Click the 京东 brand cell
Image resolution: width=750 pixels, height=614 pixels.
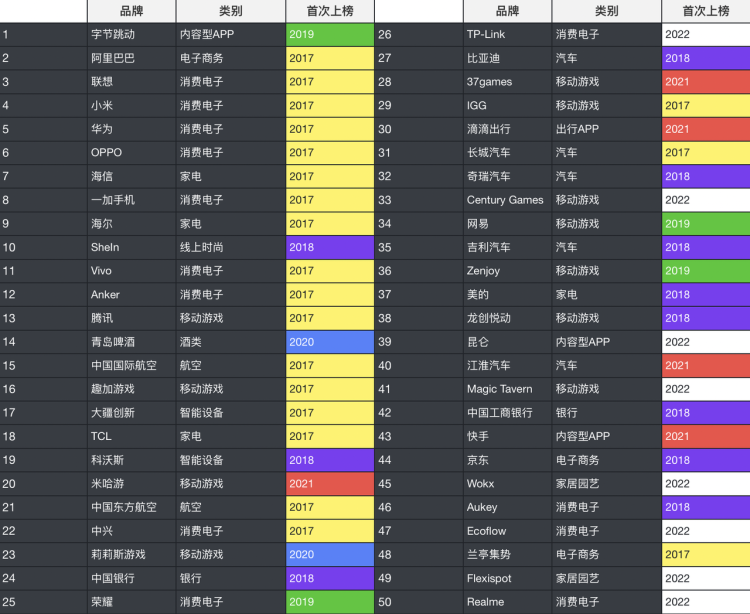[507, 460]
